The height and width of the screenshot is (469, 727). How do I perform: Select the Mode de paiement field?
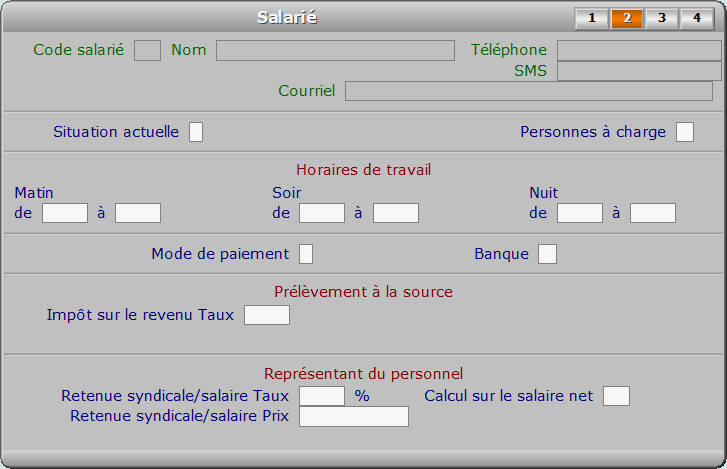(x=306, y=254)
